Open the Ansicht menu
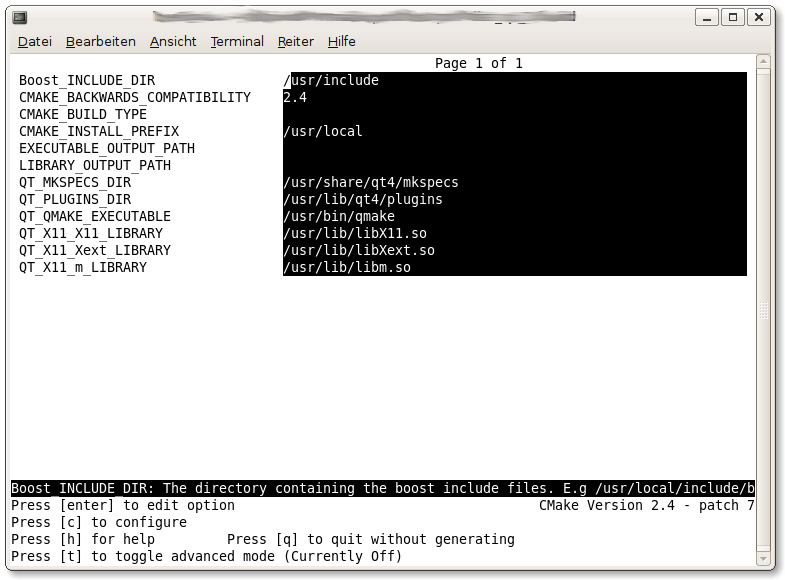This screenshot has width=785, height=580. pos(173,41)
